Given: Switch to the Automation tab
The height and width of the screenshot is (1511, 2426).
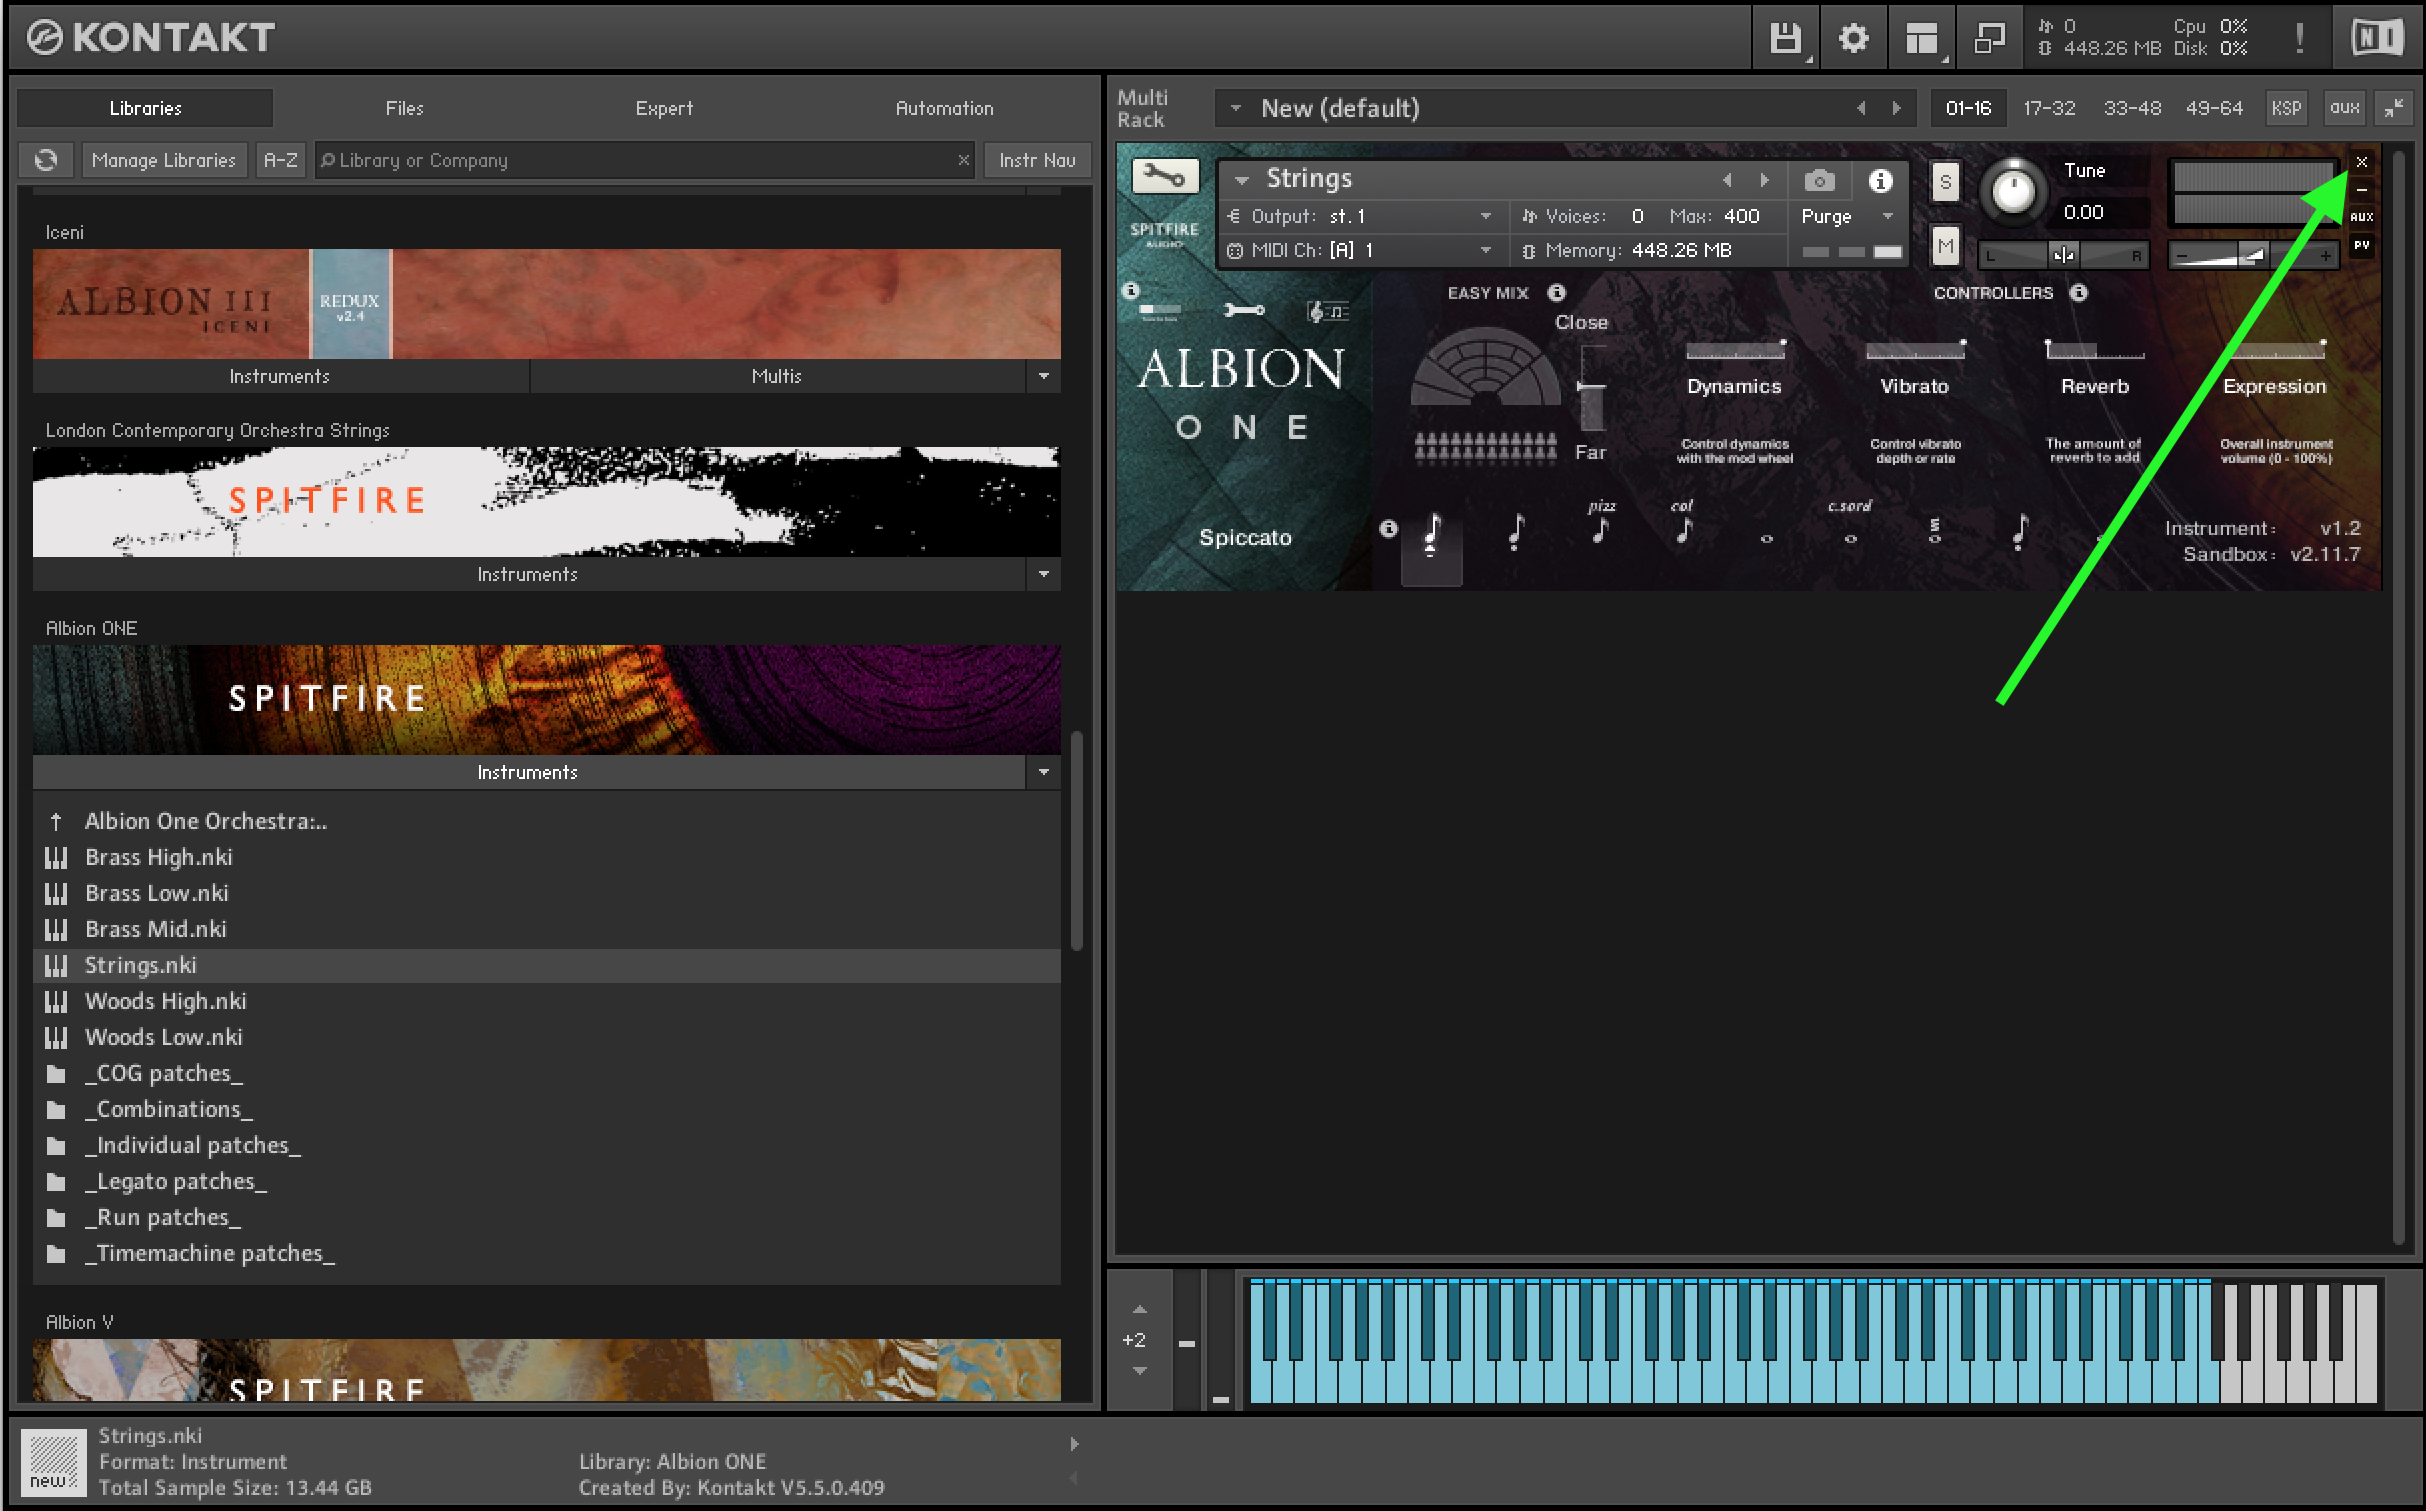Looking at the screenshot, I should 944,108.
